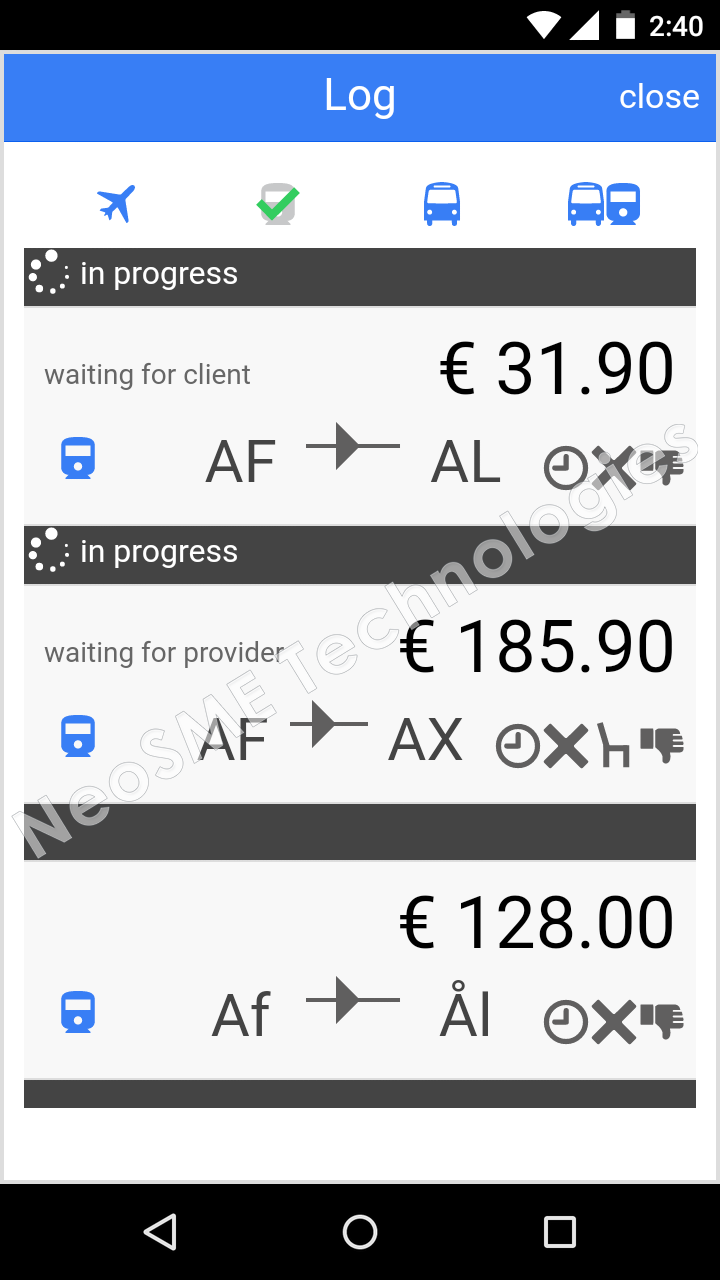Viewport: 720px width, 1280px height.
Task: Click thumbs-down icon in €128.00 entry
Action: pyautogui.click(x=662, y=1020)
